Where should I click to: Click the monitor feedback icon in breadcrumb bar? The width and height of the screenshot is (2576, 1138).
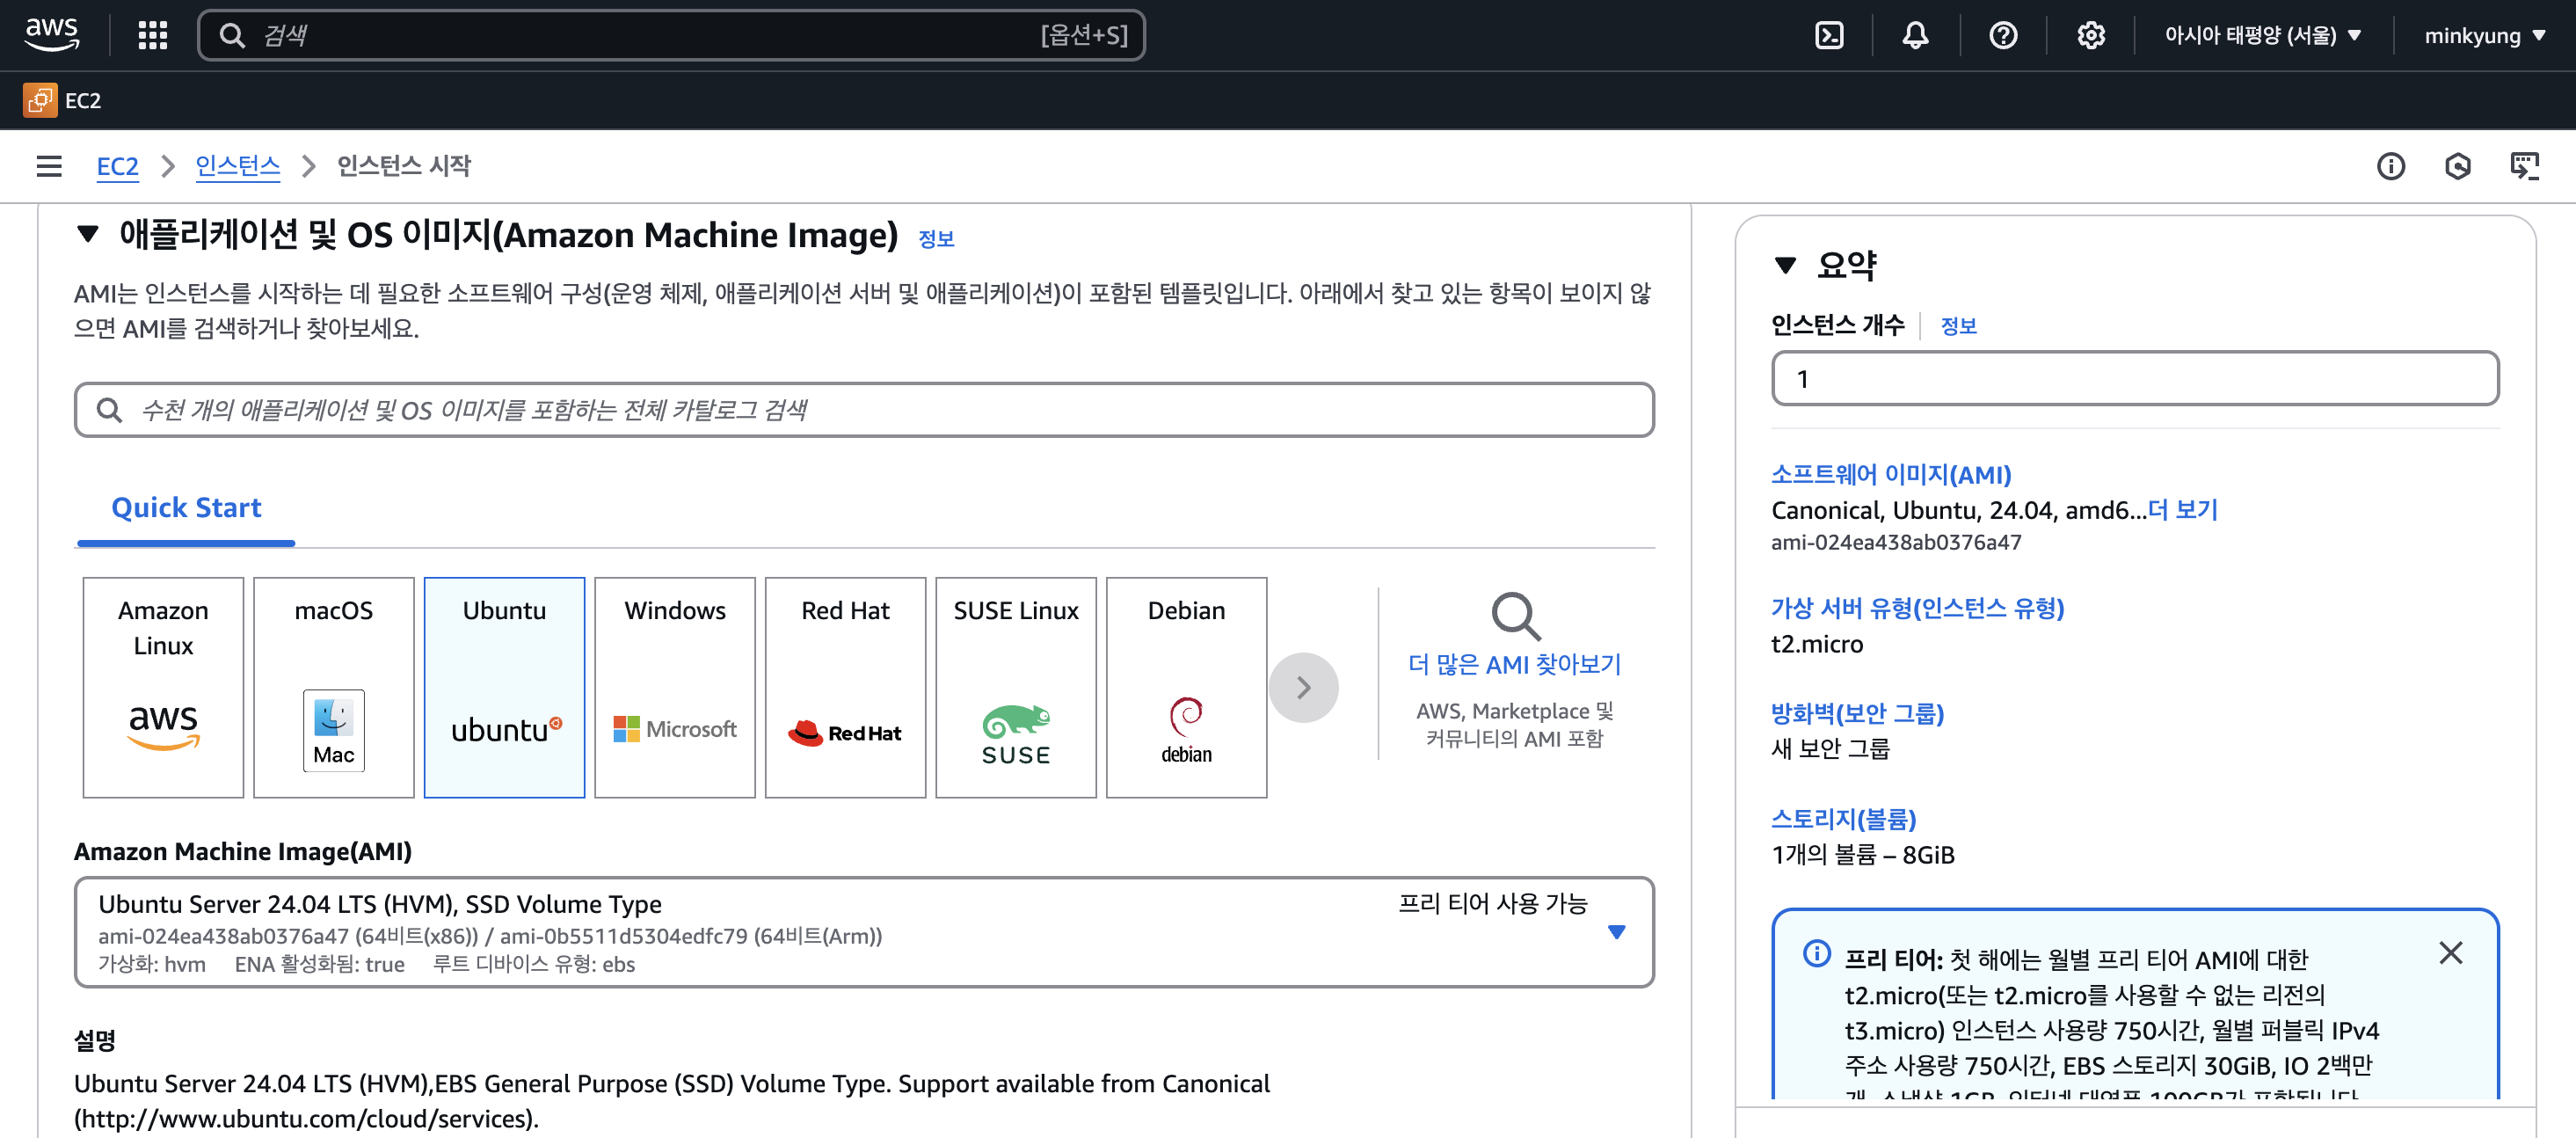click(2524, 166)
